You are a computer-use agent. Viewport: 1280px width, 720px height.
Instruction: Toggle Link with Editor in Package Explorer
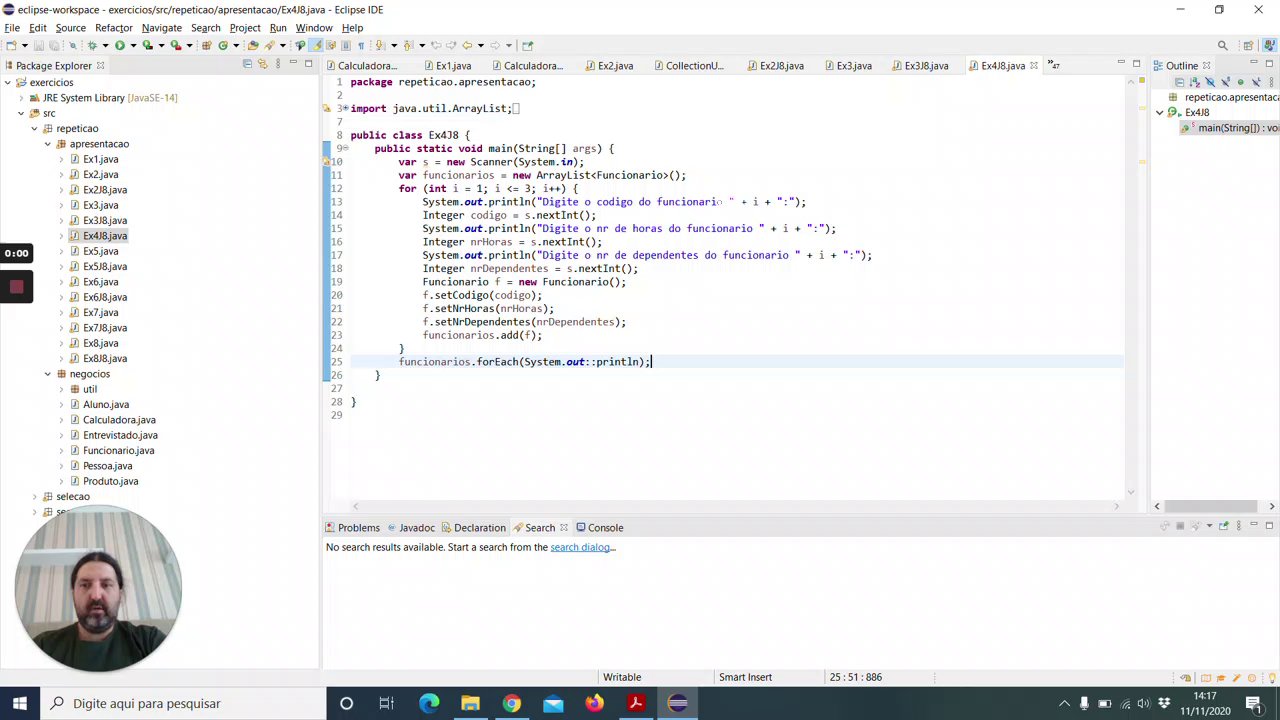[x=262, y=65]
